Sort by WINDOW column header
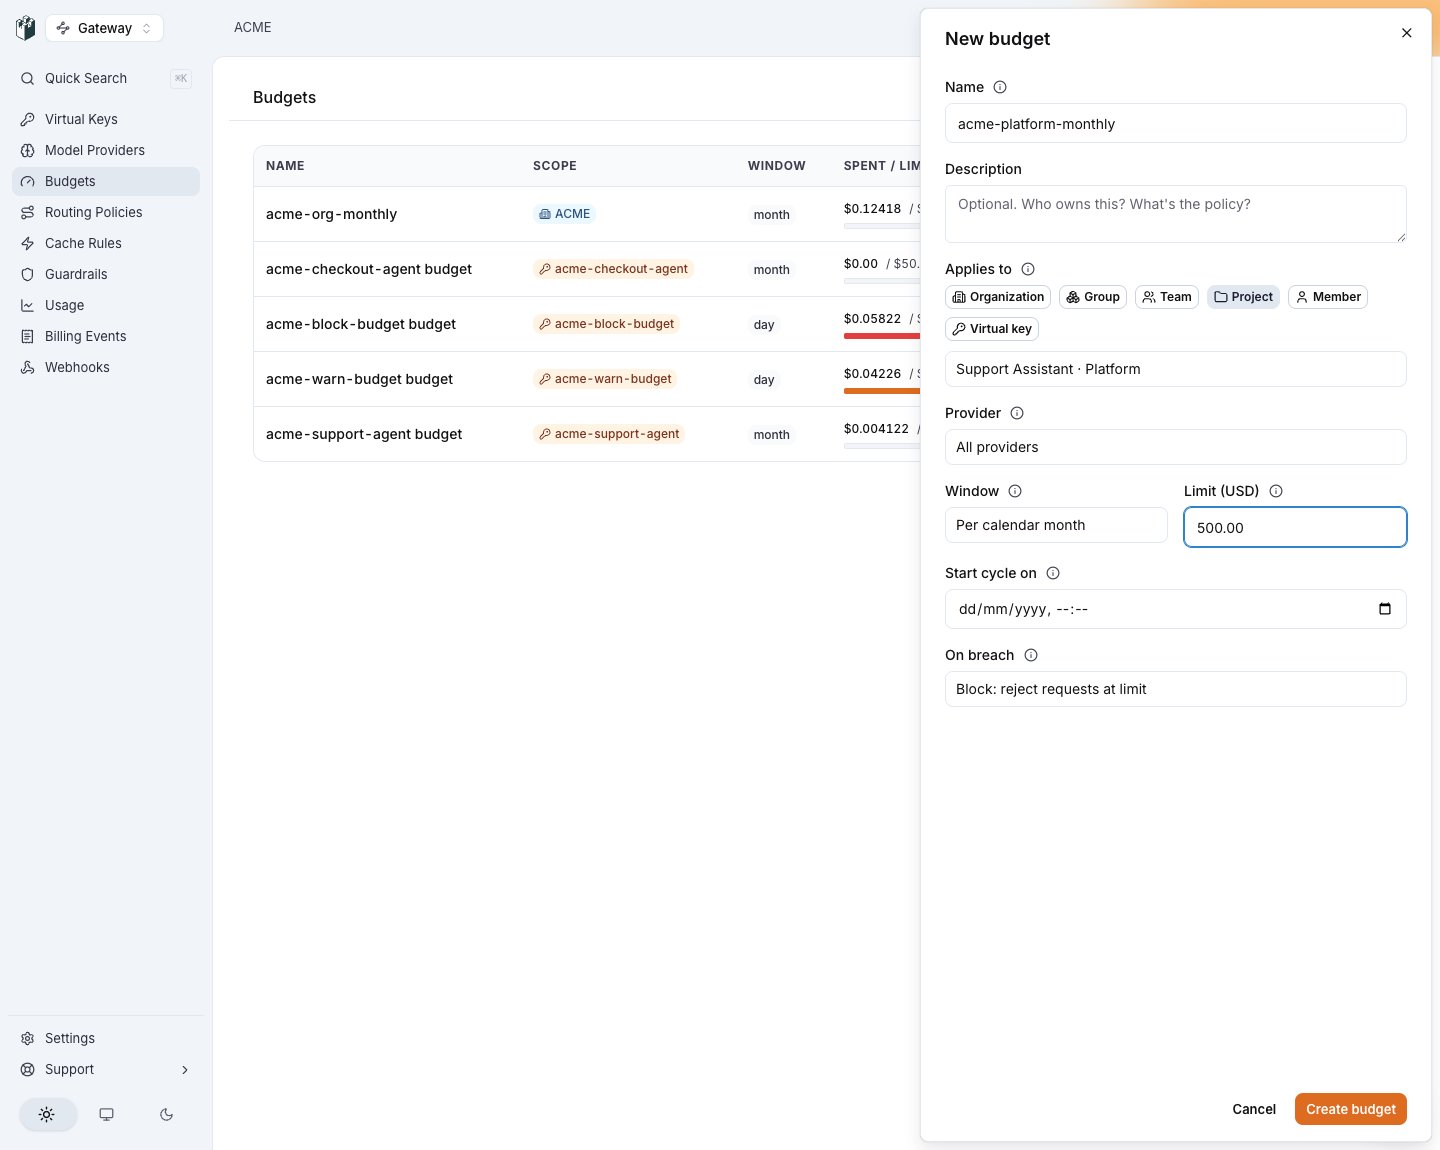 point(777,166)
